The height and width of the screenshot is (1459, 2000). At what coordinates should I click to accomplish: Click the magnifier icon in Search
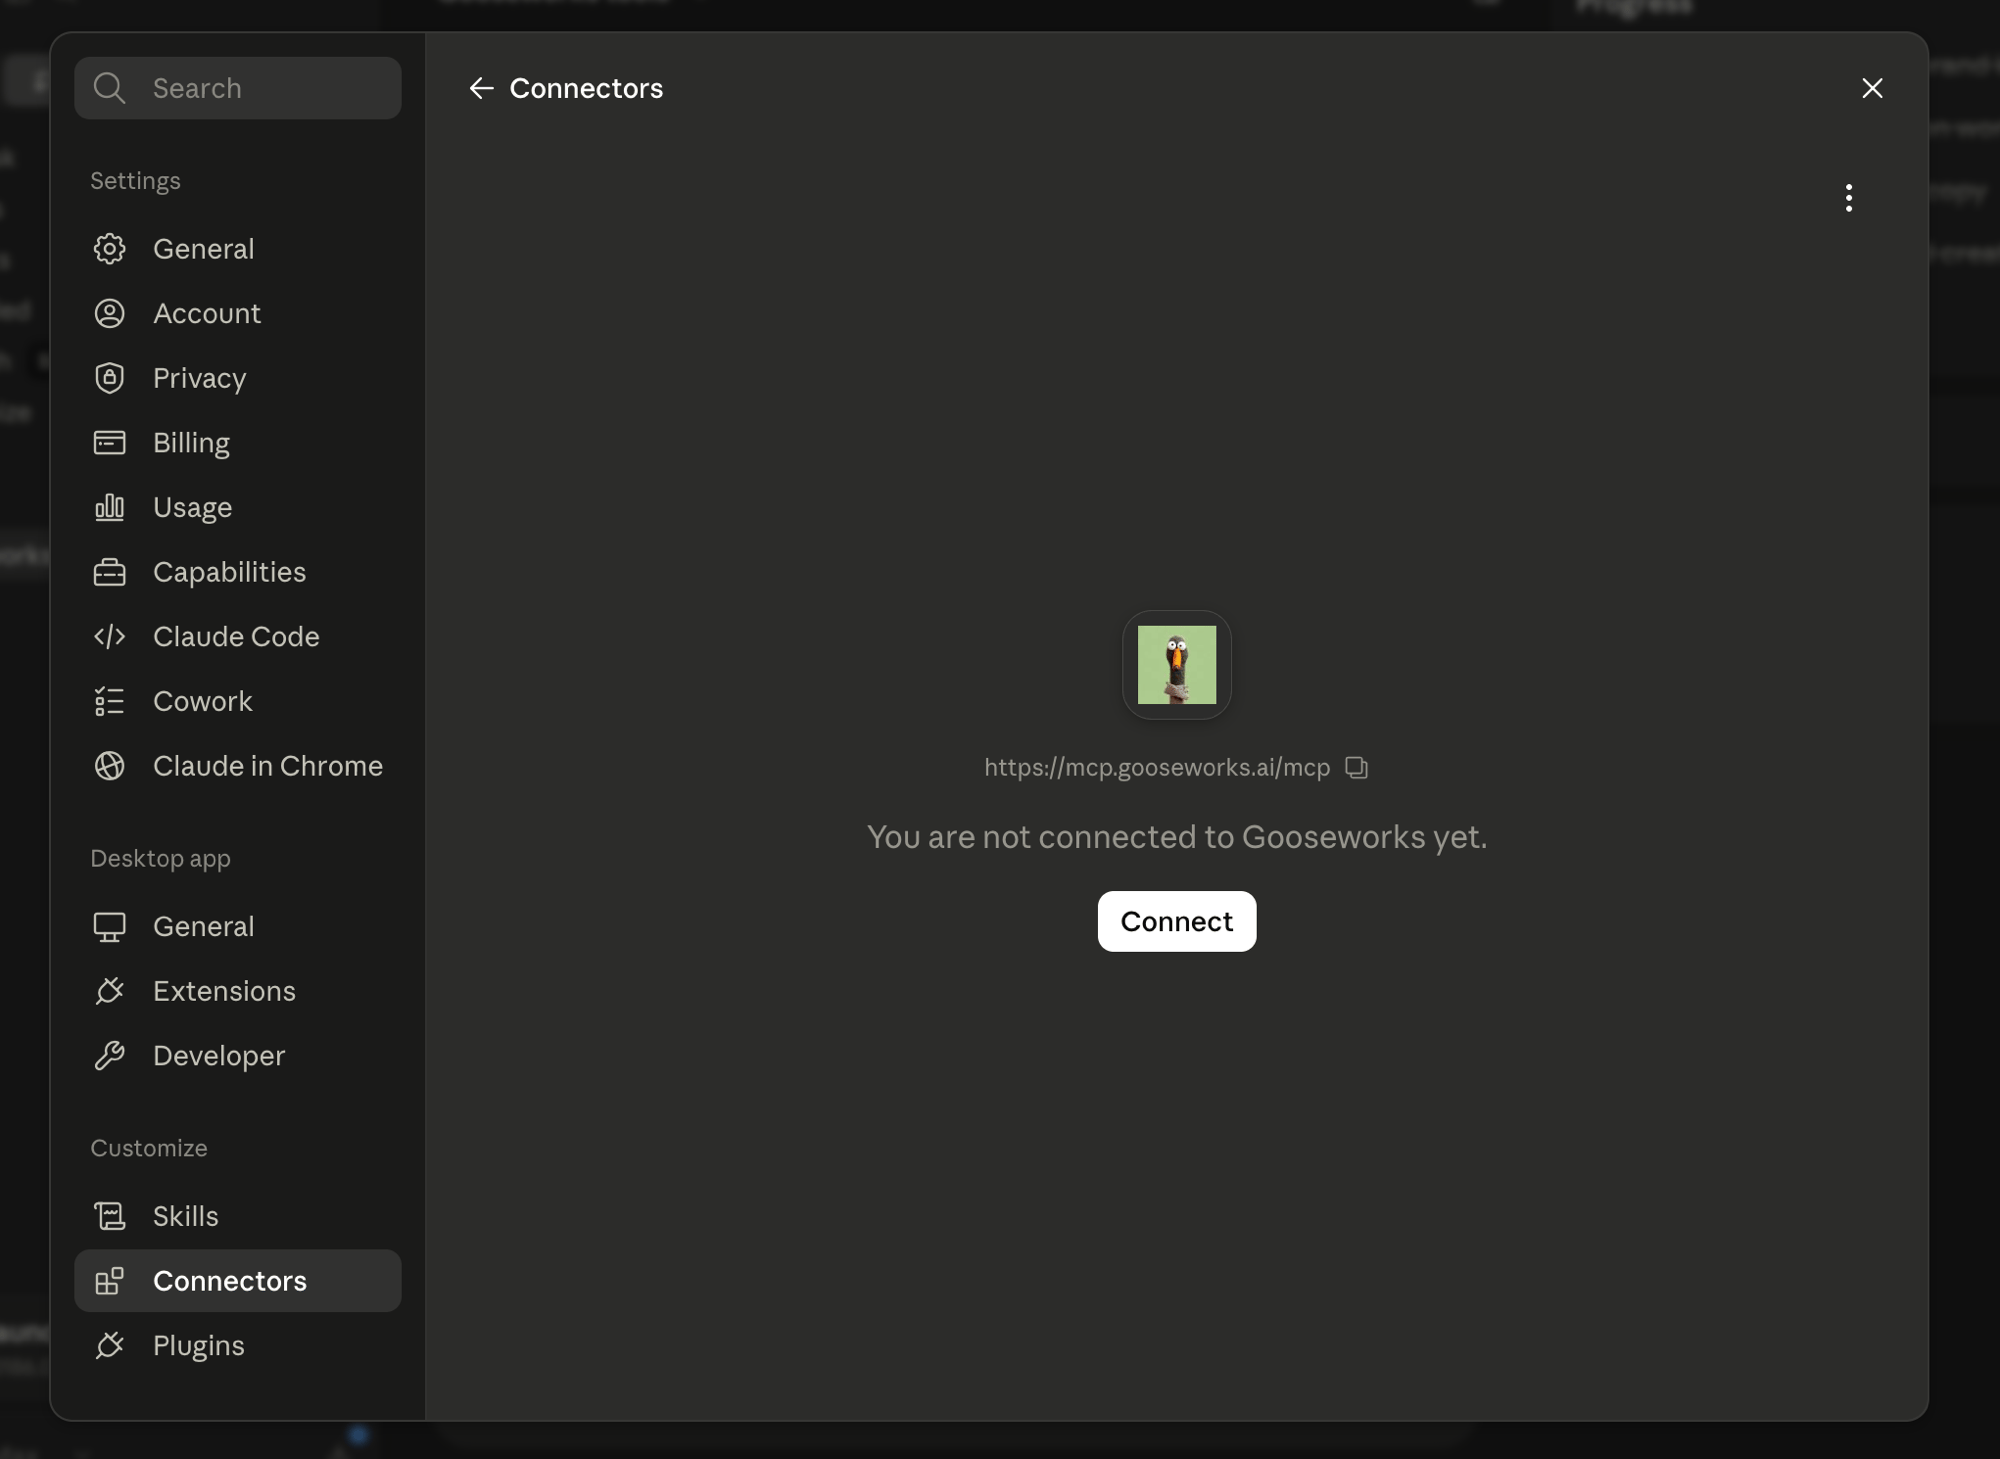click(x=109, y=88)
